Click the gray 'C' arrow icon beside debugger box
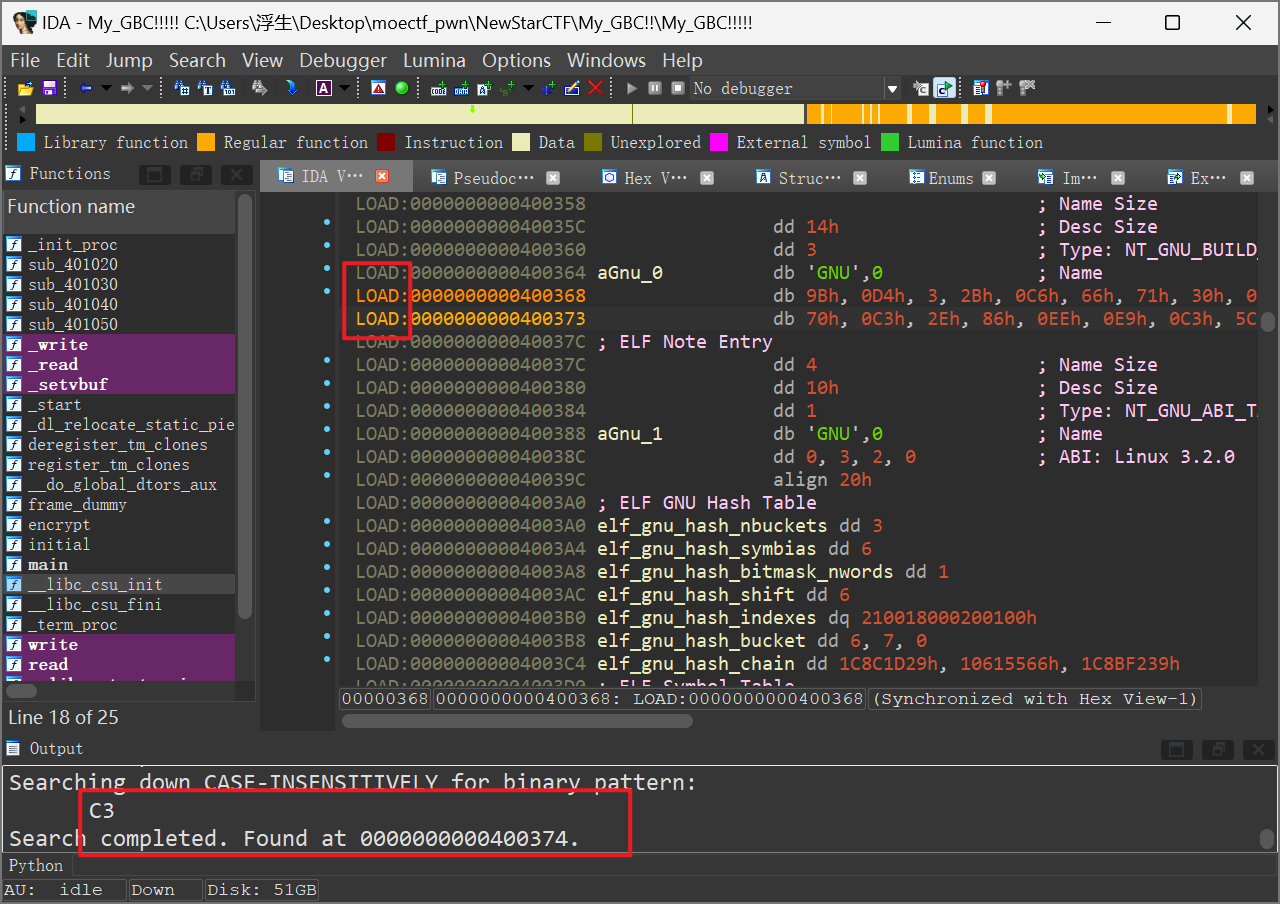Image resolution: width=1280 pixels, height=904 pixels. (x=920, y=88)
